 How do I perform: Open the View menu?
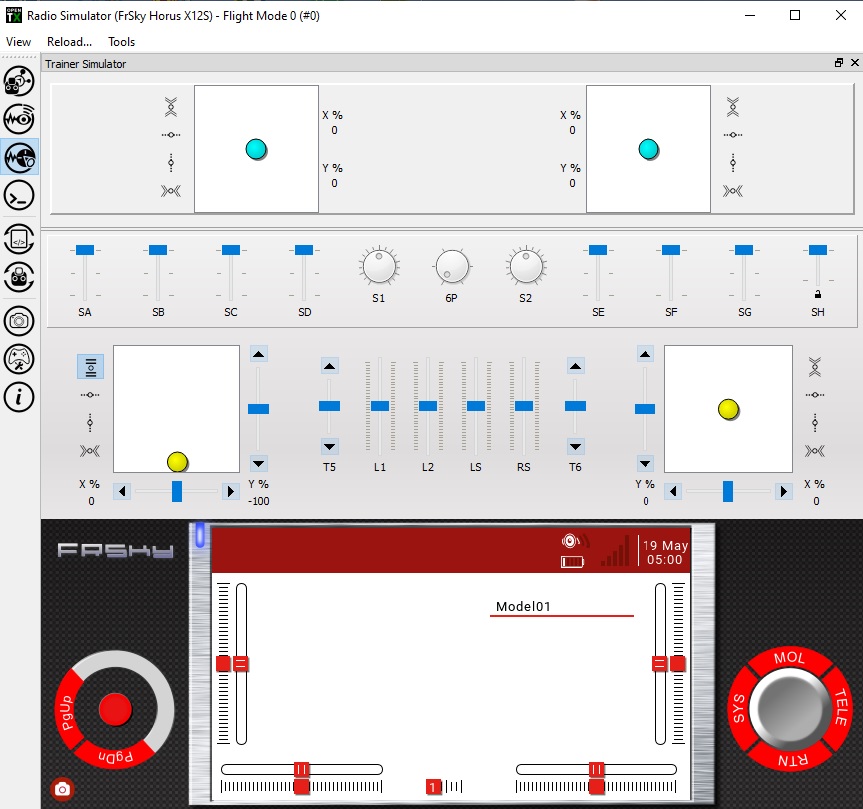[x=18, y=42]
